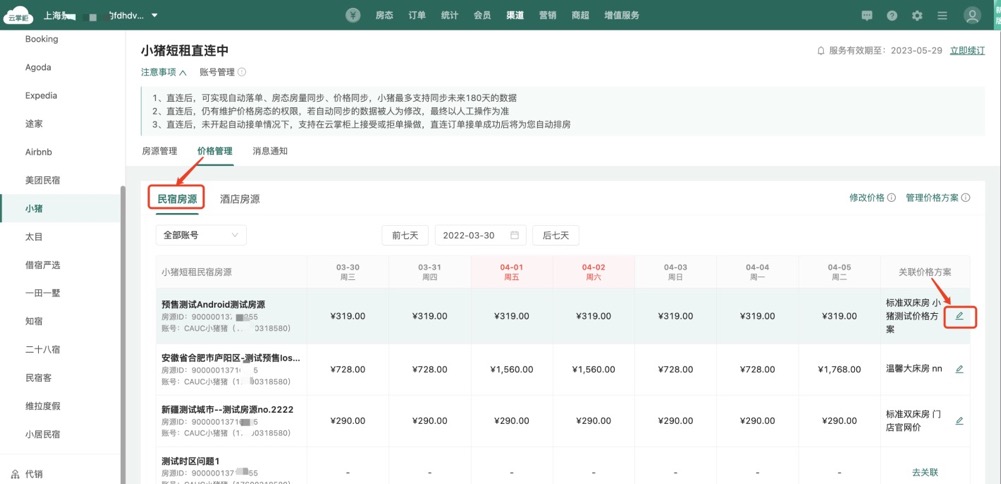This screenshot has height=484, width=1001.
Task: Click the help question mark icon
Action: [892, 16]
